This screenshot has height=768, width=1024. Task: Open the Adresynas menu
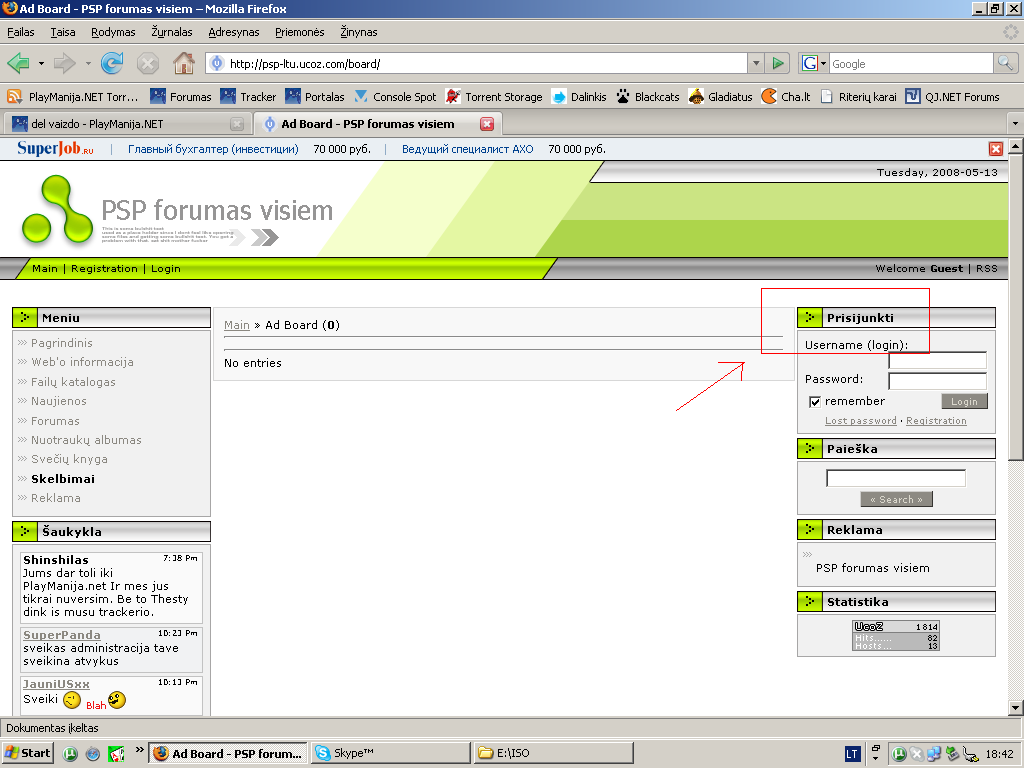coord(234,32)
